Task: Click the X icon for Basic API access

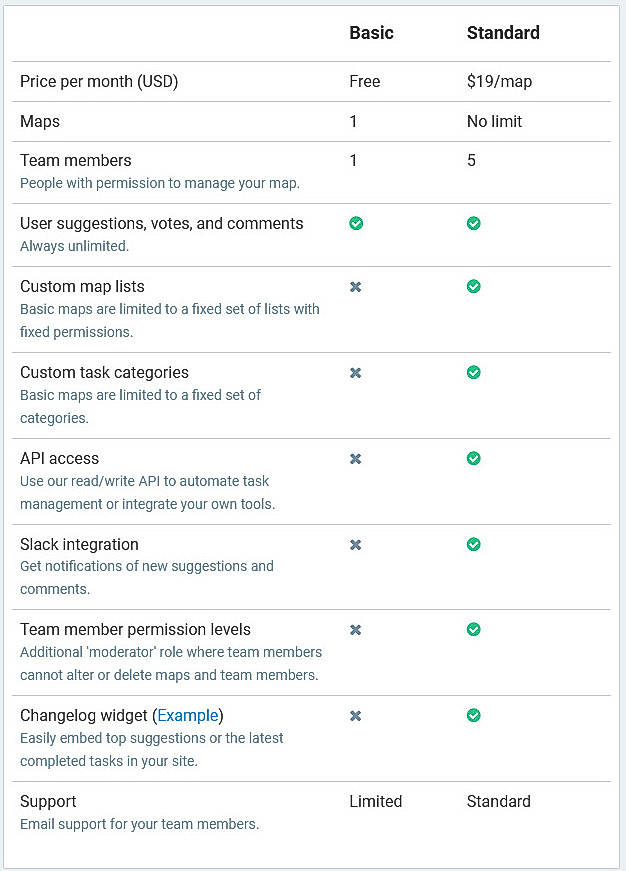Action: 355,458
